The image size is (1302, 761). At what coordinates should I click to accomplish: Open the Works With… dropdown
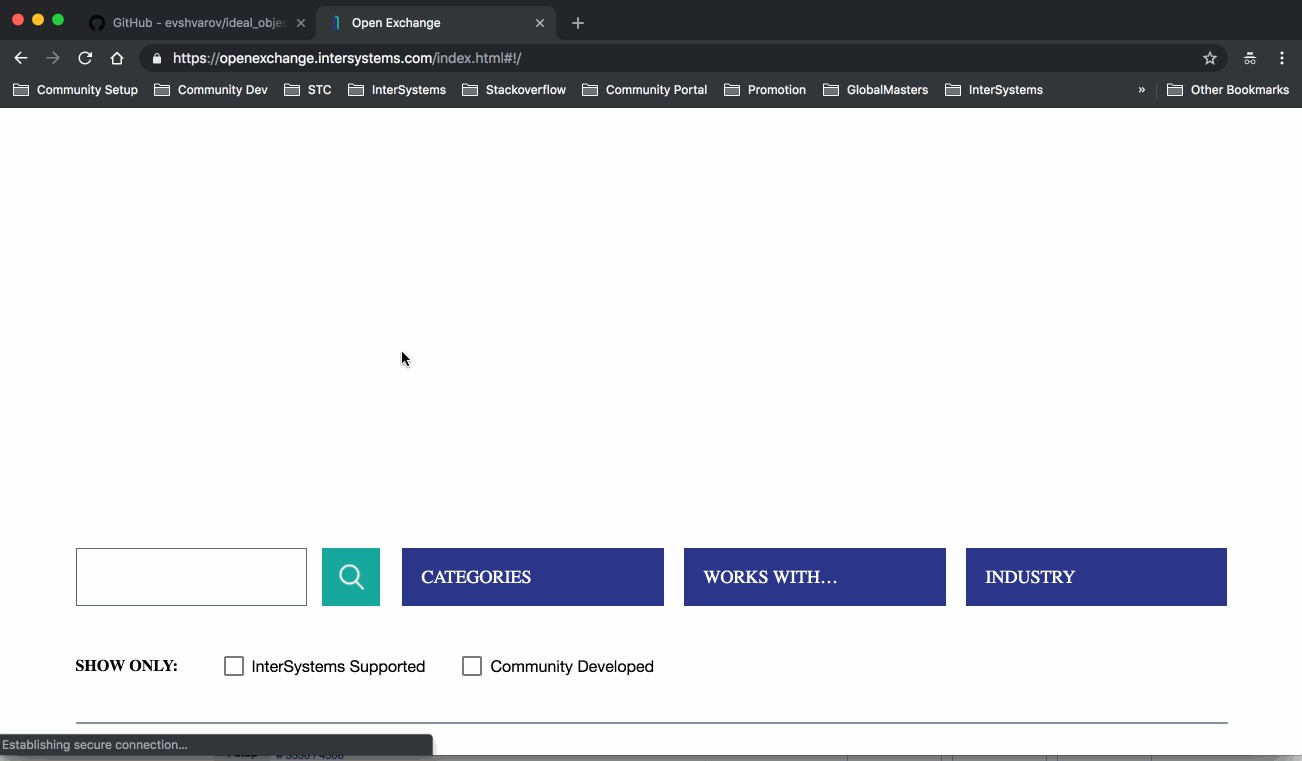814,577
